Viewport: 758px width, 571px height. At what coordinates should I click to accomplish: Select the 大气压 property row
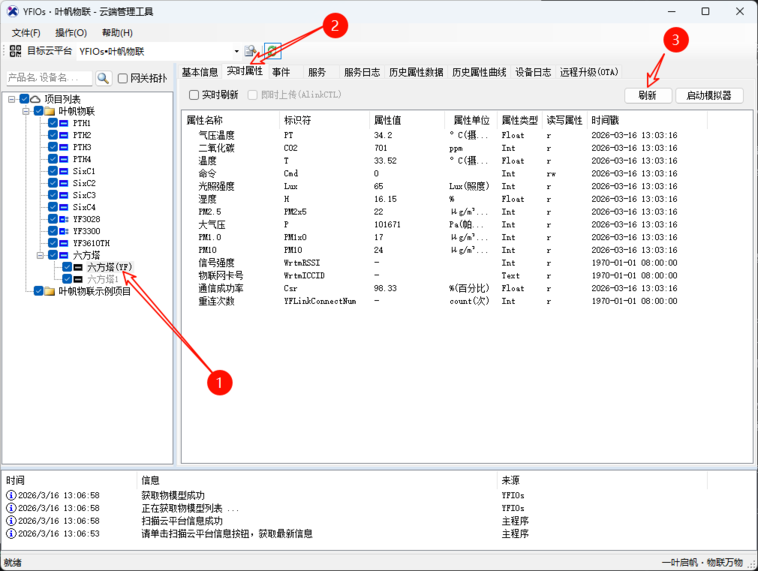tap(445, 224)
